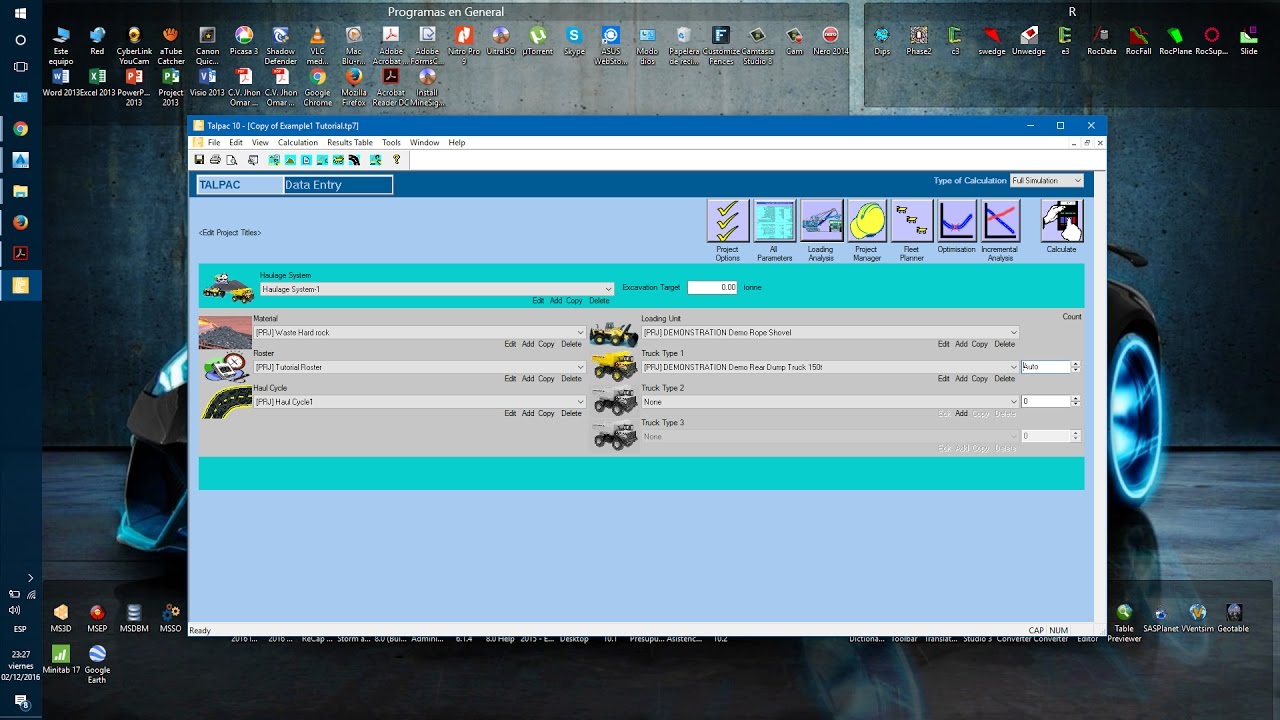Open the Incremental Analysis icon
This screenshot has width=1280, height=720.
pyautogui.click(x=999, y=221)
